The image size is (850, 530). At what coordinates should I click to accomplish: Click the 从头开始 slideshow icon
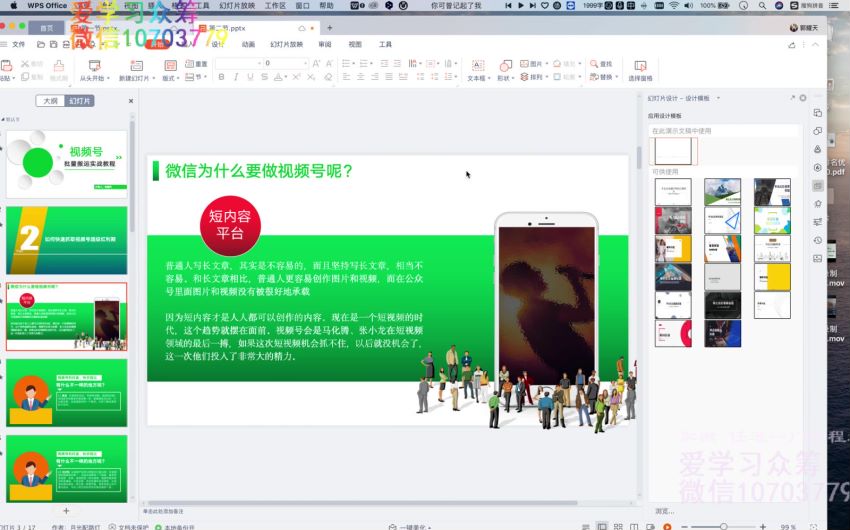[94, 66]
